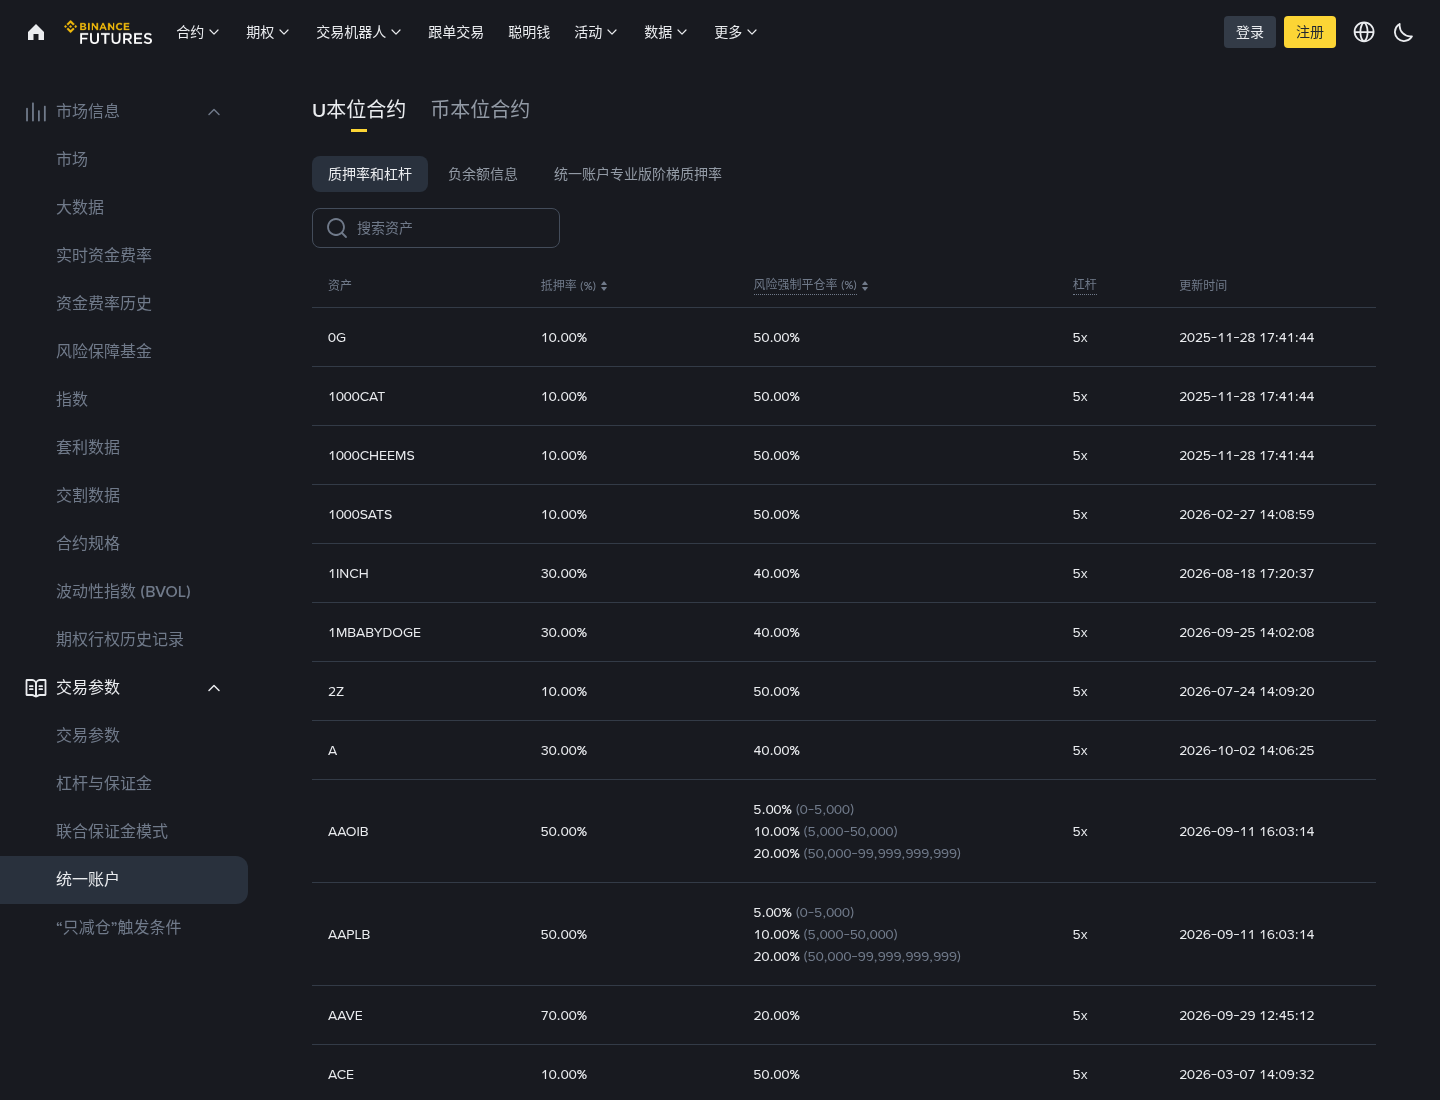The image size is (1440, 1100).
Task: Click the 登录 button
Action: (x=1250, y=32)
